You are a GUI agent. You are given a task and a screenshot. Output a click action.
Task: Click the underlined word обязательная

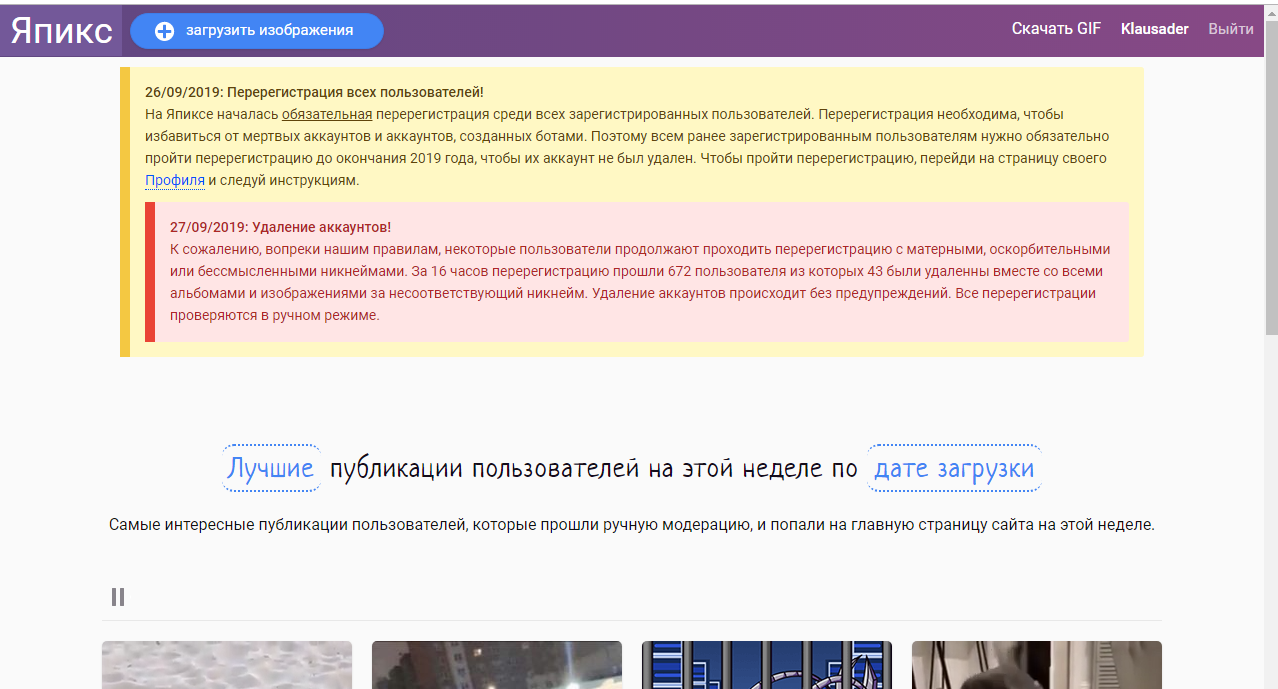click(327, 114)
